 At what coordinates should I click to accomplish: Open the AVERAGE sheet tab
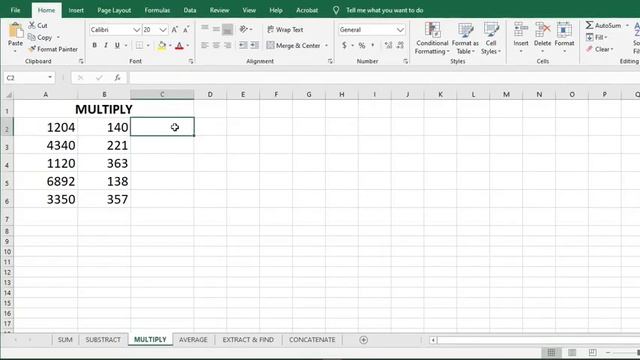[x=193, y=340]
